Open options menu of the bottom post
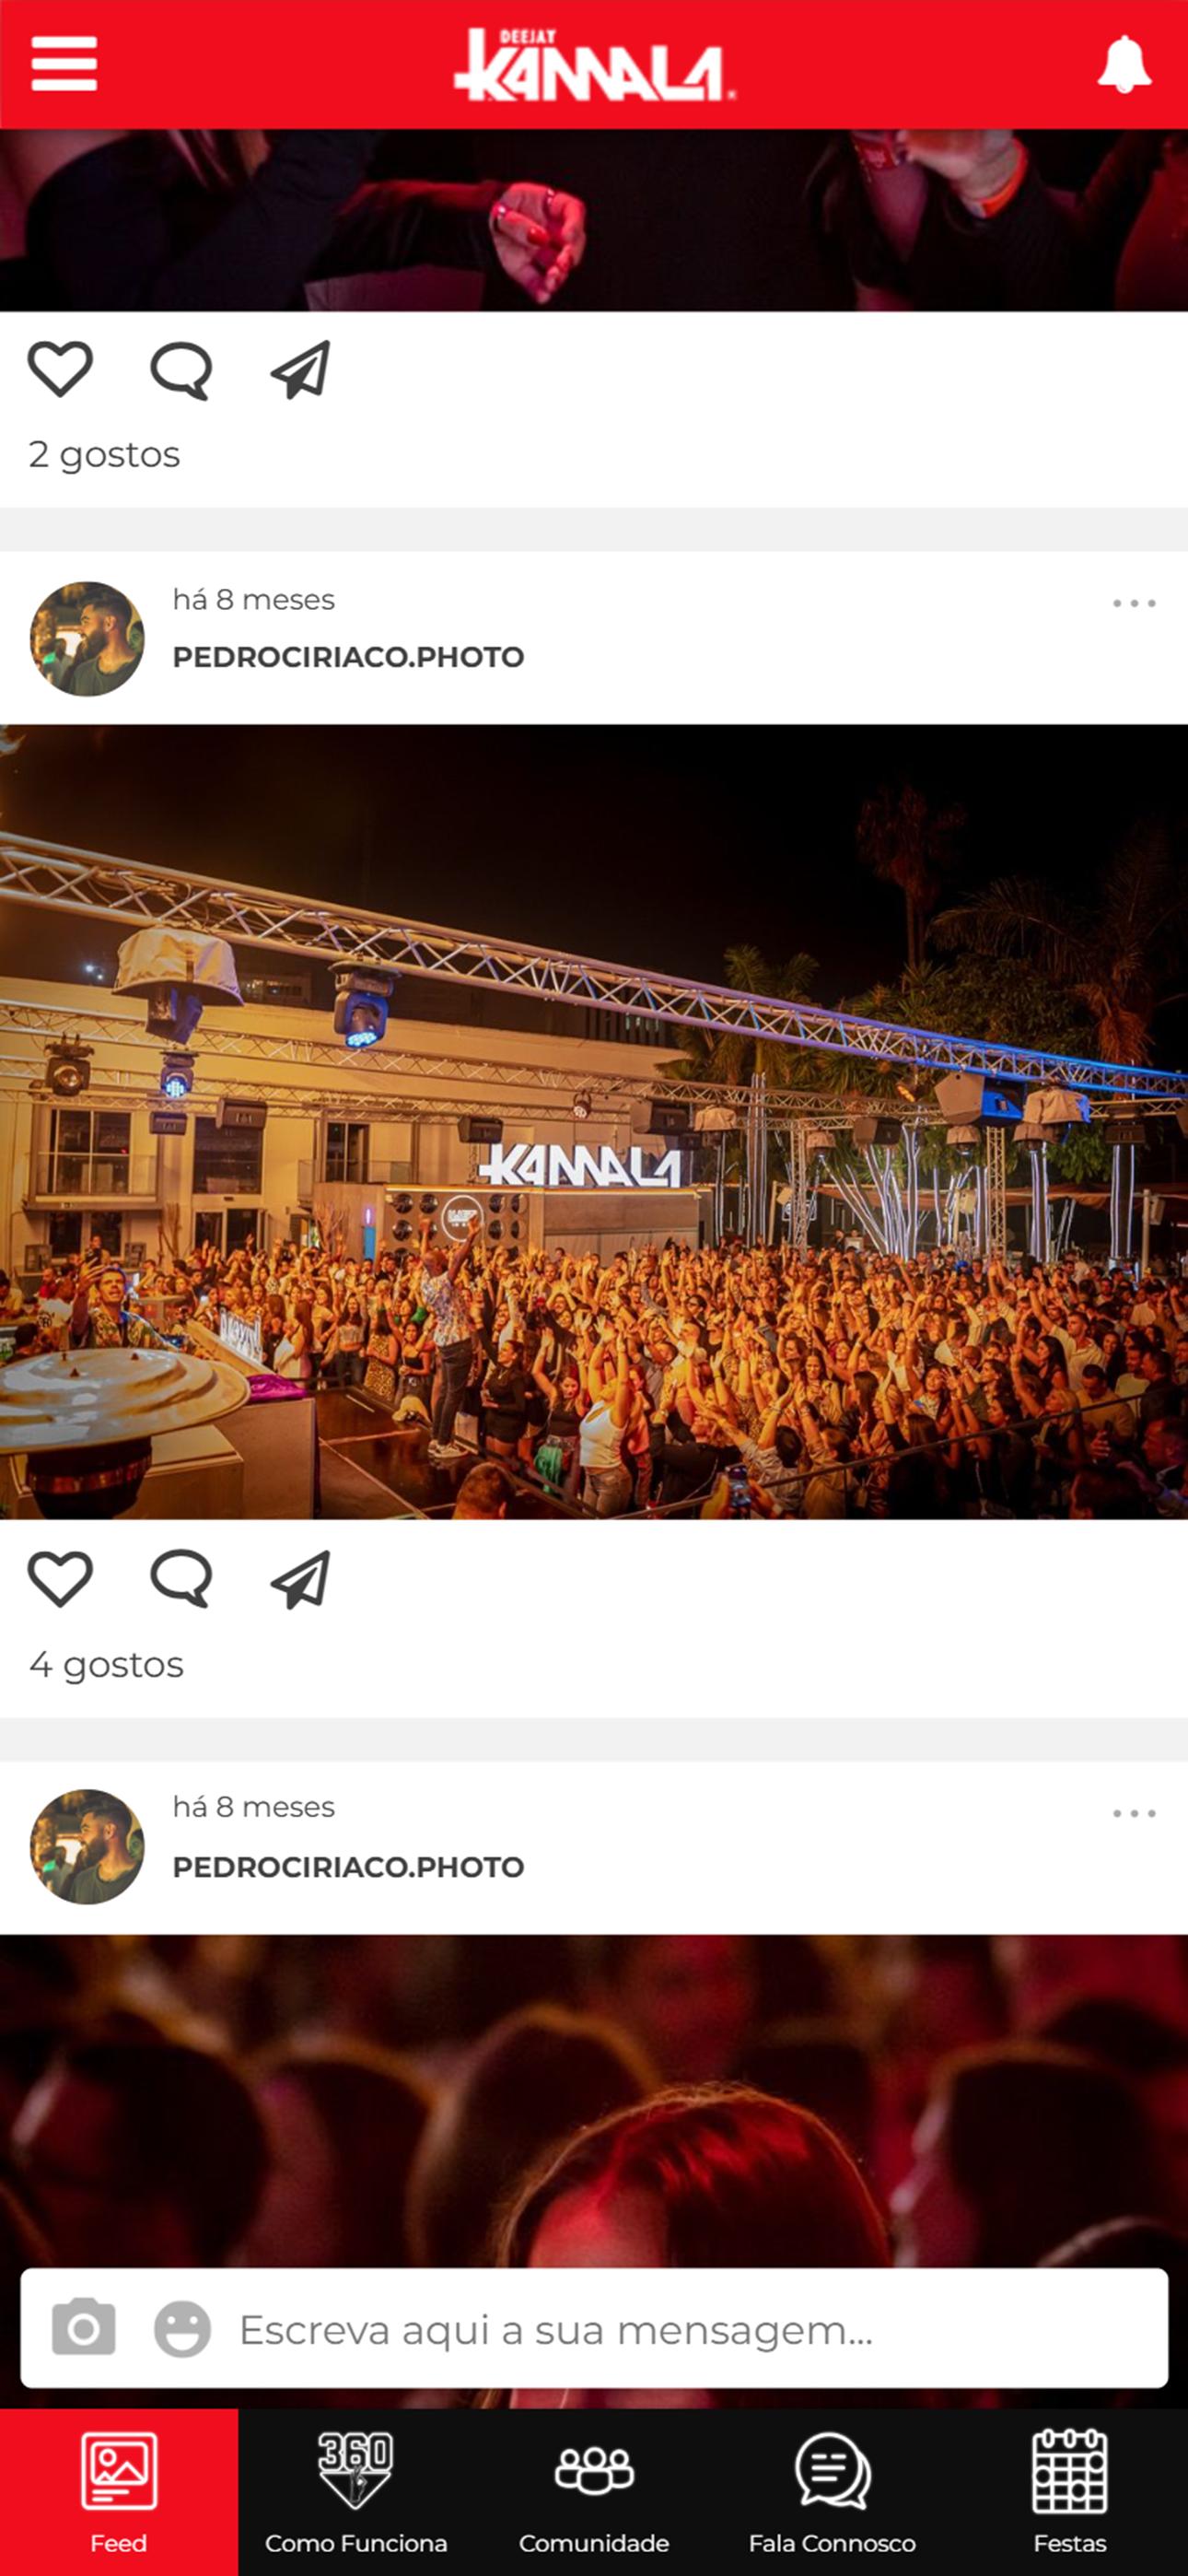This screenshot has height=2576, width=1188. point(1134,1813)
